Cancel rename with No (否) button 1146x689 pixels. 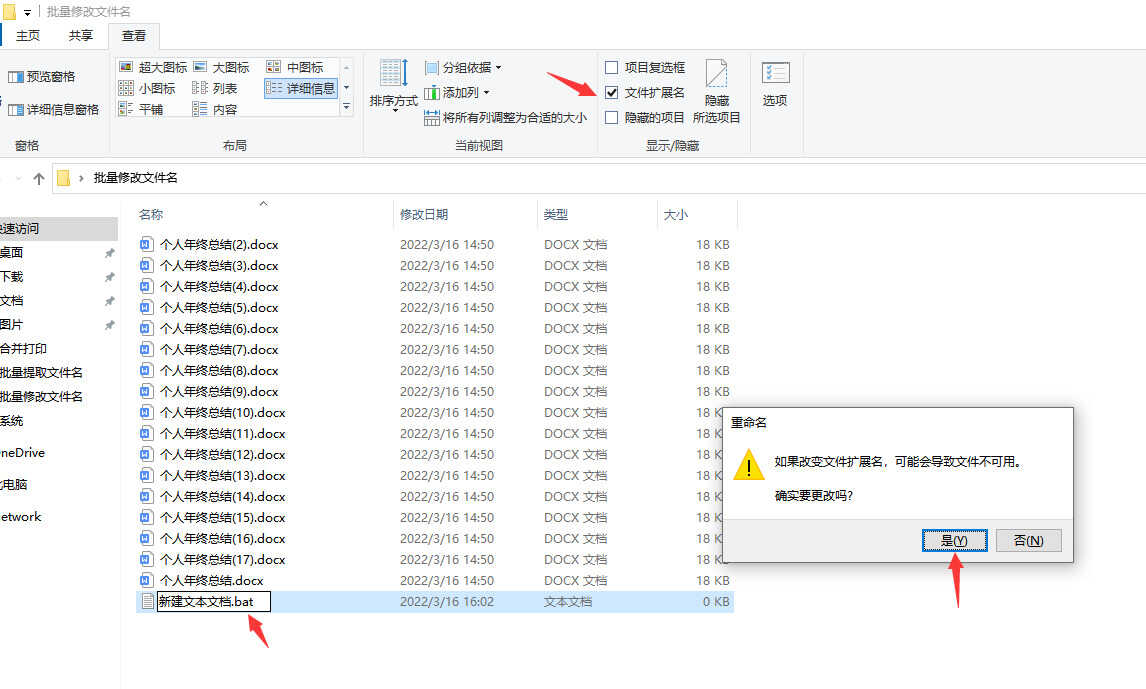coord(1028,540)
